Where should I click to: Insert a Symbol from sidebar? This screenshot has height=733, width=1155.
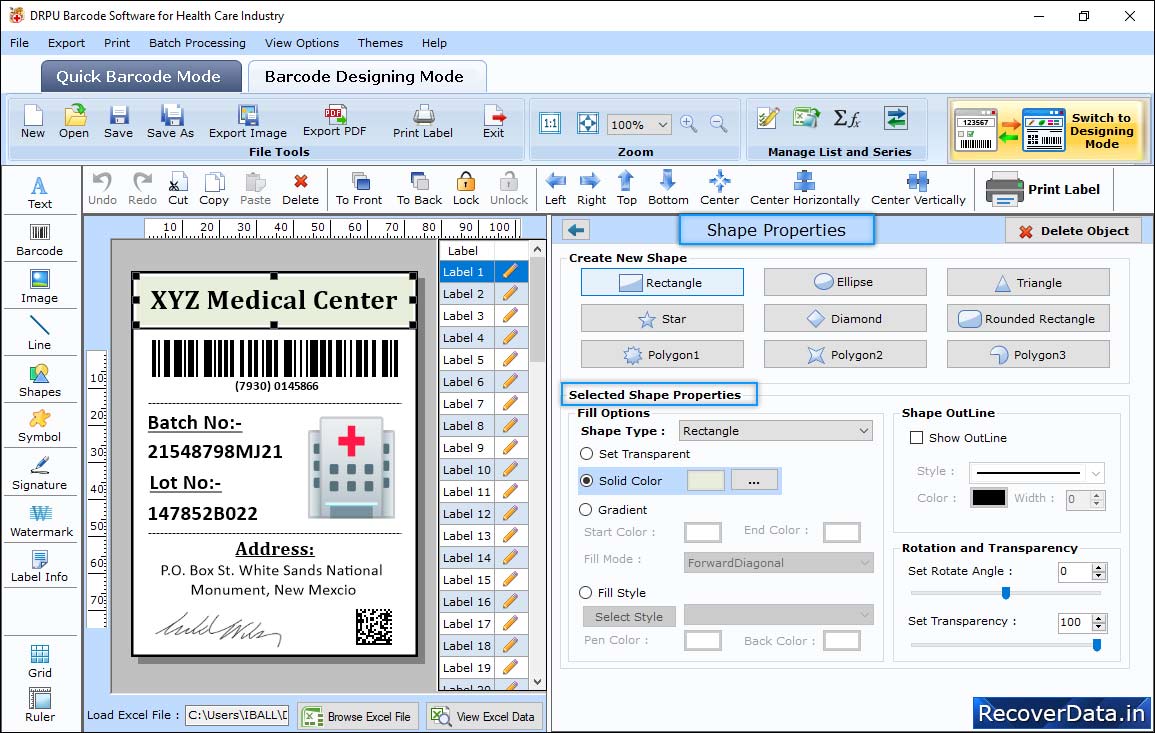point(40,426)
